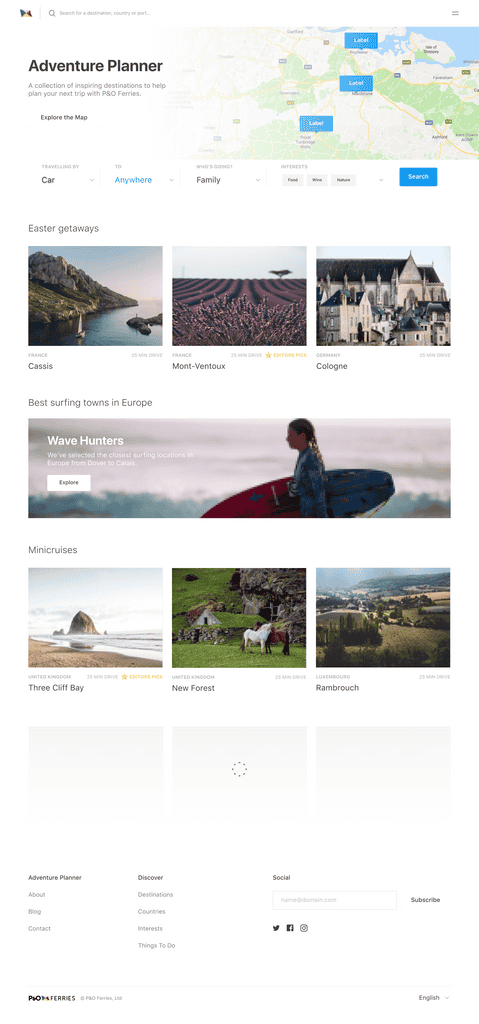Expand the Travelling By Car dropdown
Image resolution: width=479 pixels, height=1024 pixels.
point(68,180)
